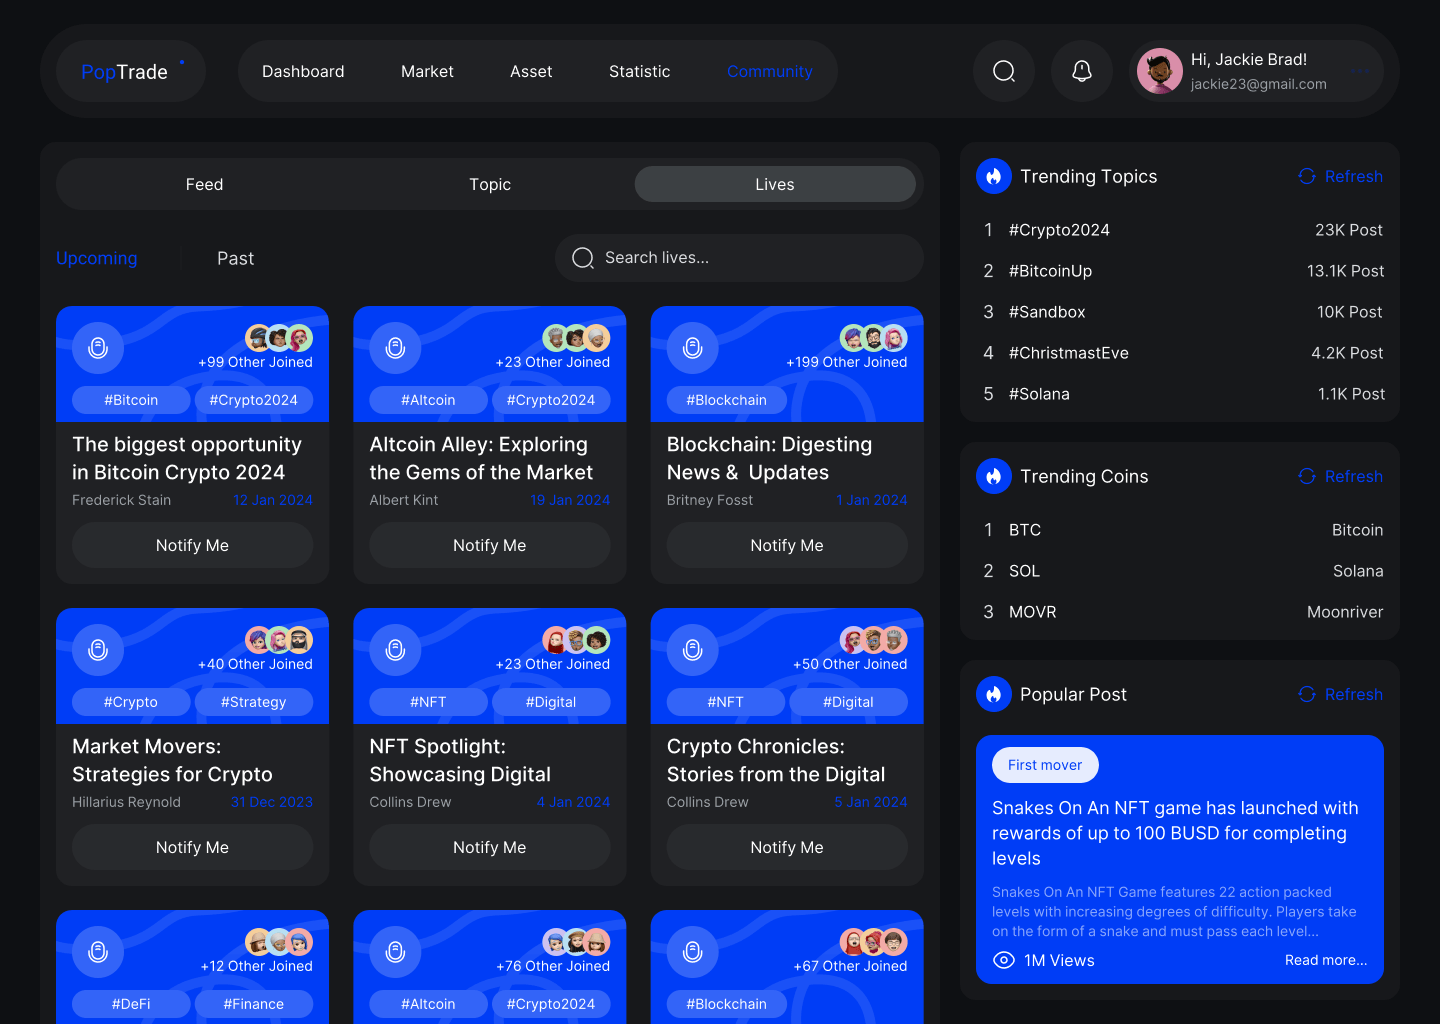Switch to the Feed tab

coord(204,184)
